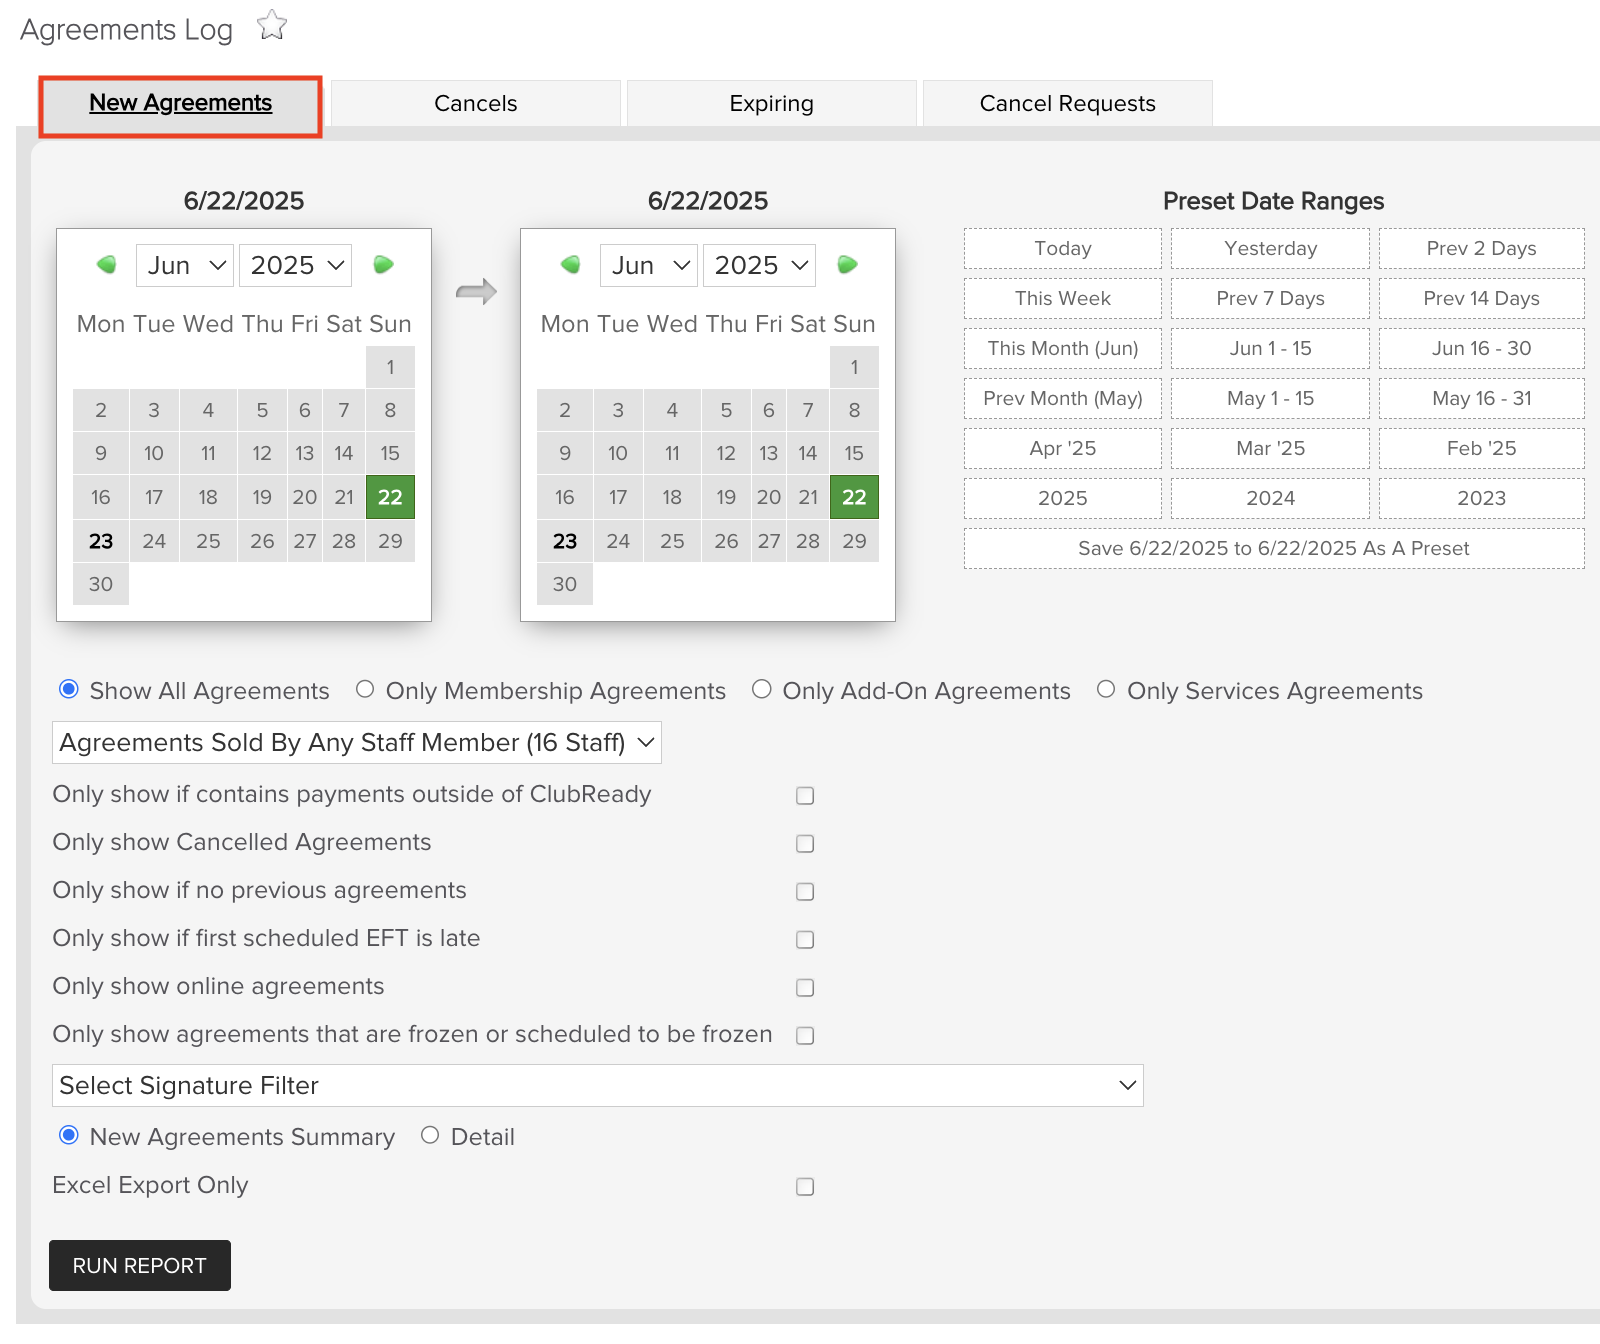Switch to New Agreements tab
This screenshot has width=1600, height=1344.
point(181,104)
